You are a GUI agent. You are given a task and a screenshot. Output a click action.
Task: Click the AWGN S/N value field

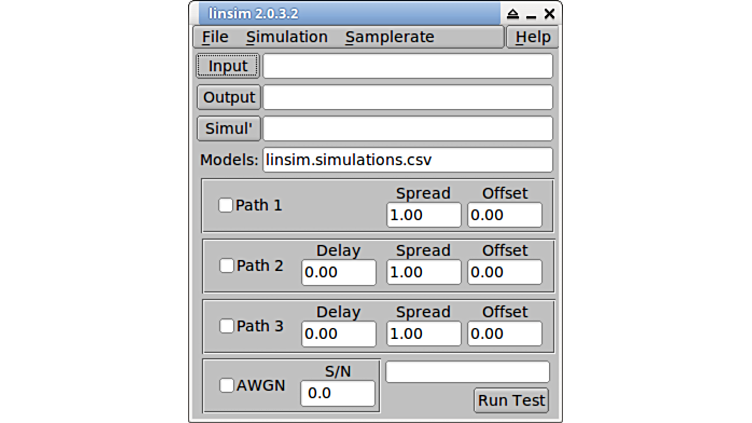click(x=338, y=394)
